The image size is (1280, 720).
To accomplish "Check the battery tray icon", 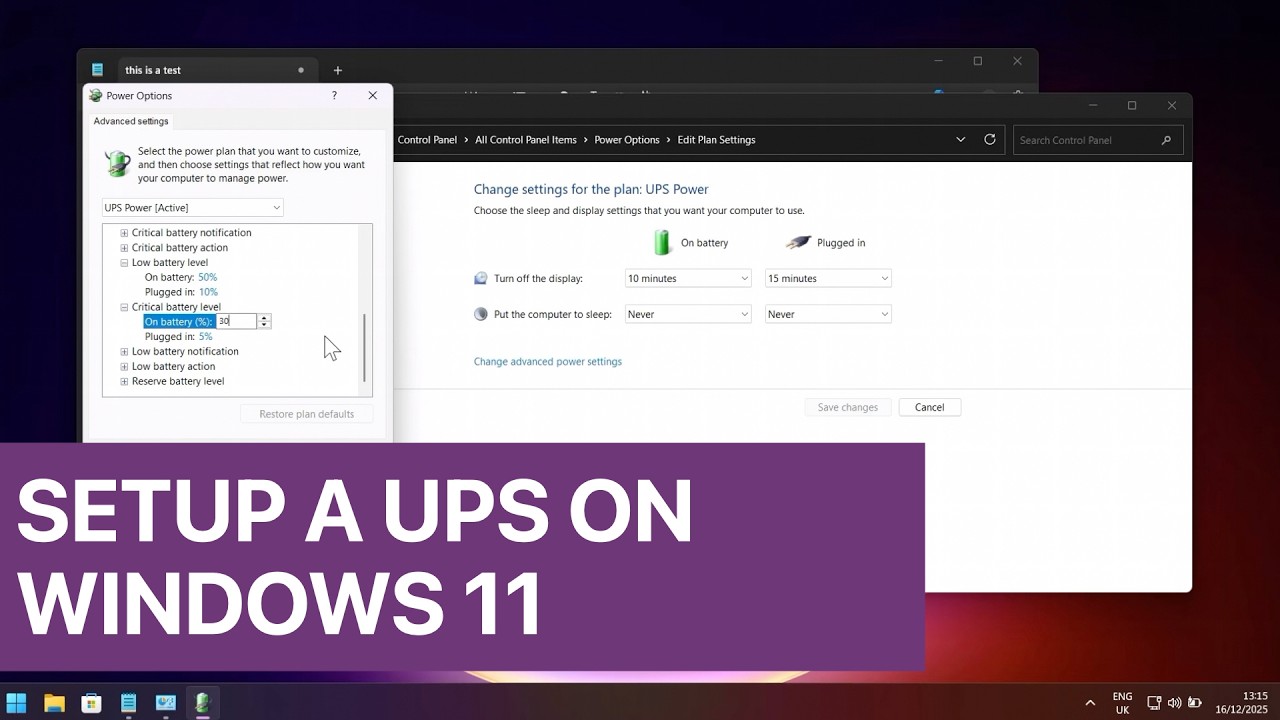I will 1194,703.
